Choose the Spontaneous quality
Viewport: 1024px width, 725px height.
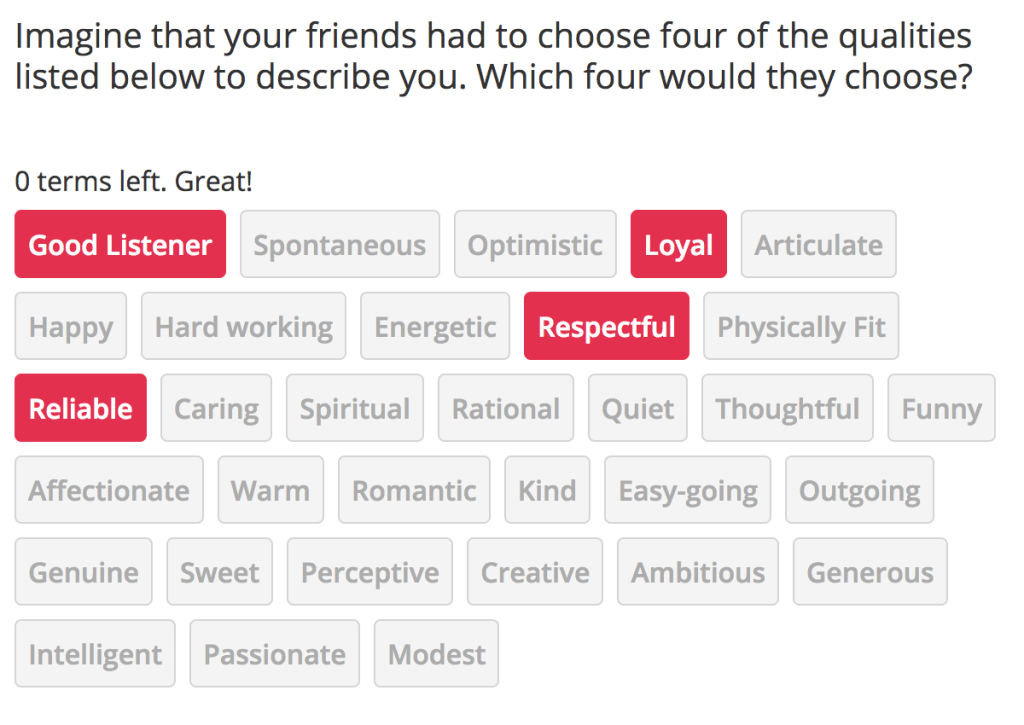339,245
